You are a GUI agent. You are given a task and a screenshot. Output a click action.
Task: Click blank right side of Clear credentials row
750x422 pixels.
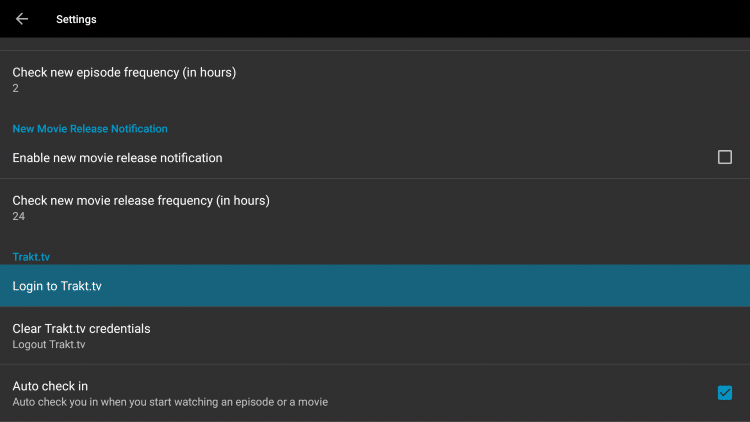tap(500, 336)
